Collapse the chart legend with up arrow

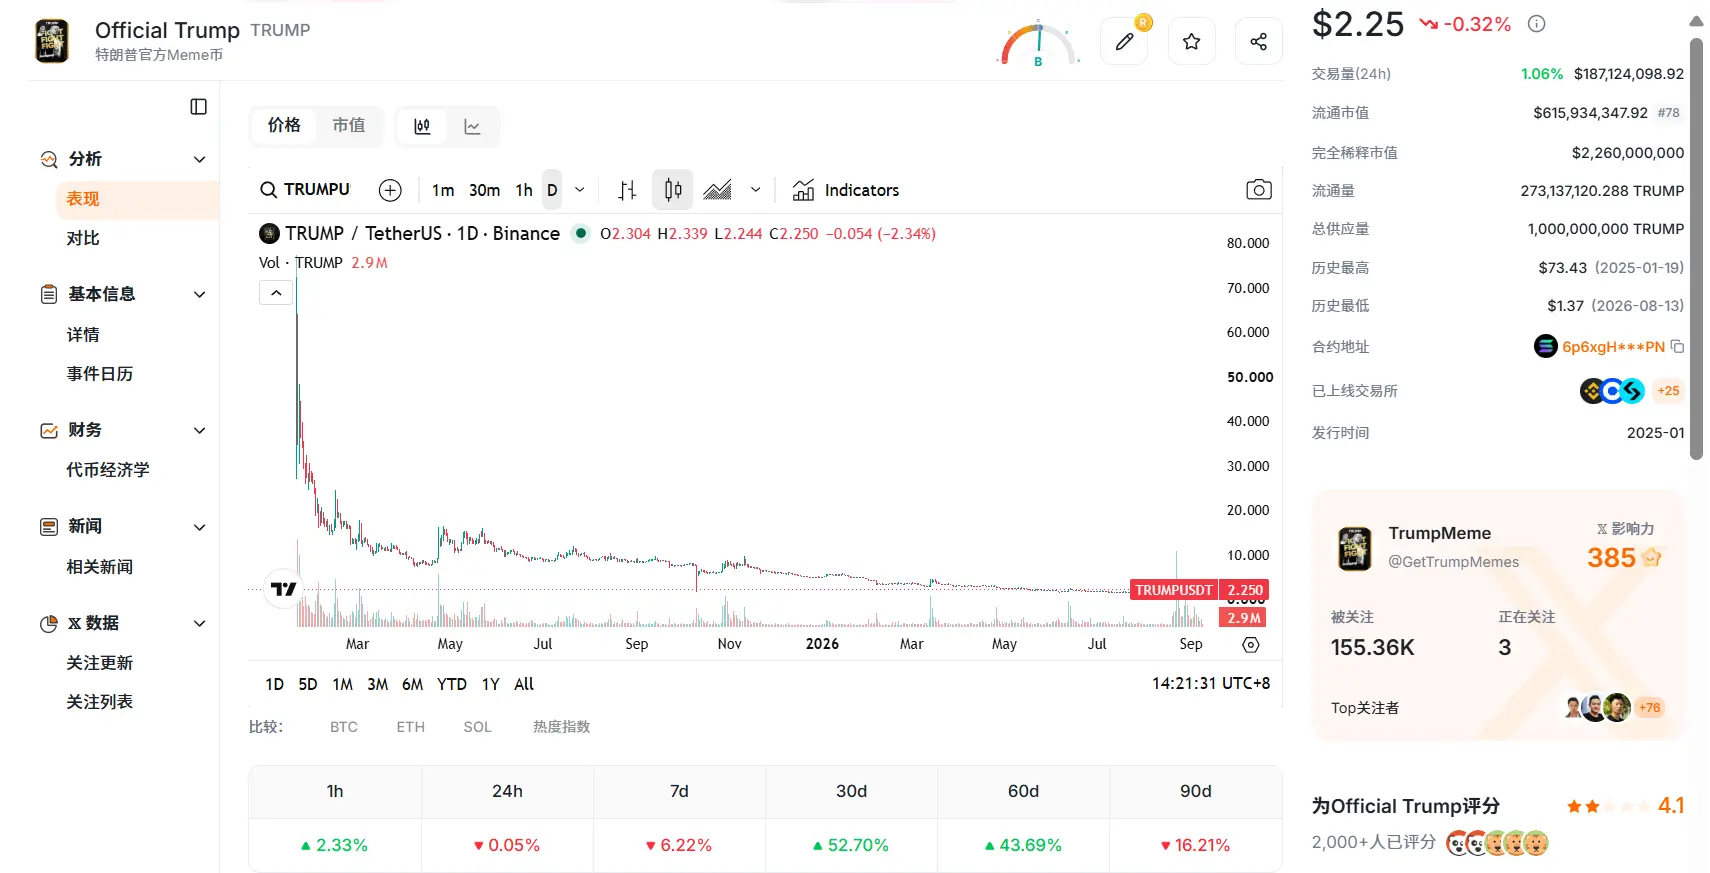276,293
